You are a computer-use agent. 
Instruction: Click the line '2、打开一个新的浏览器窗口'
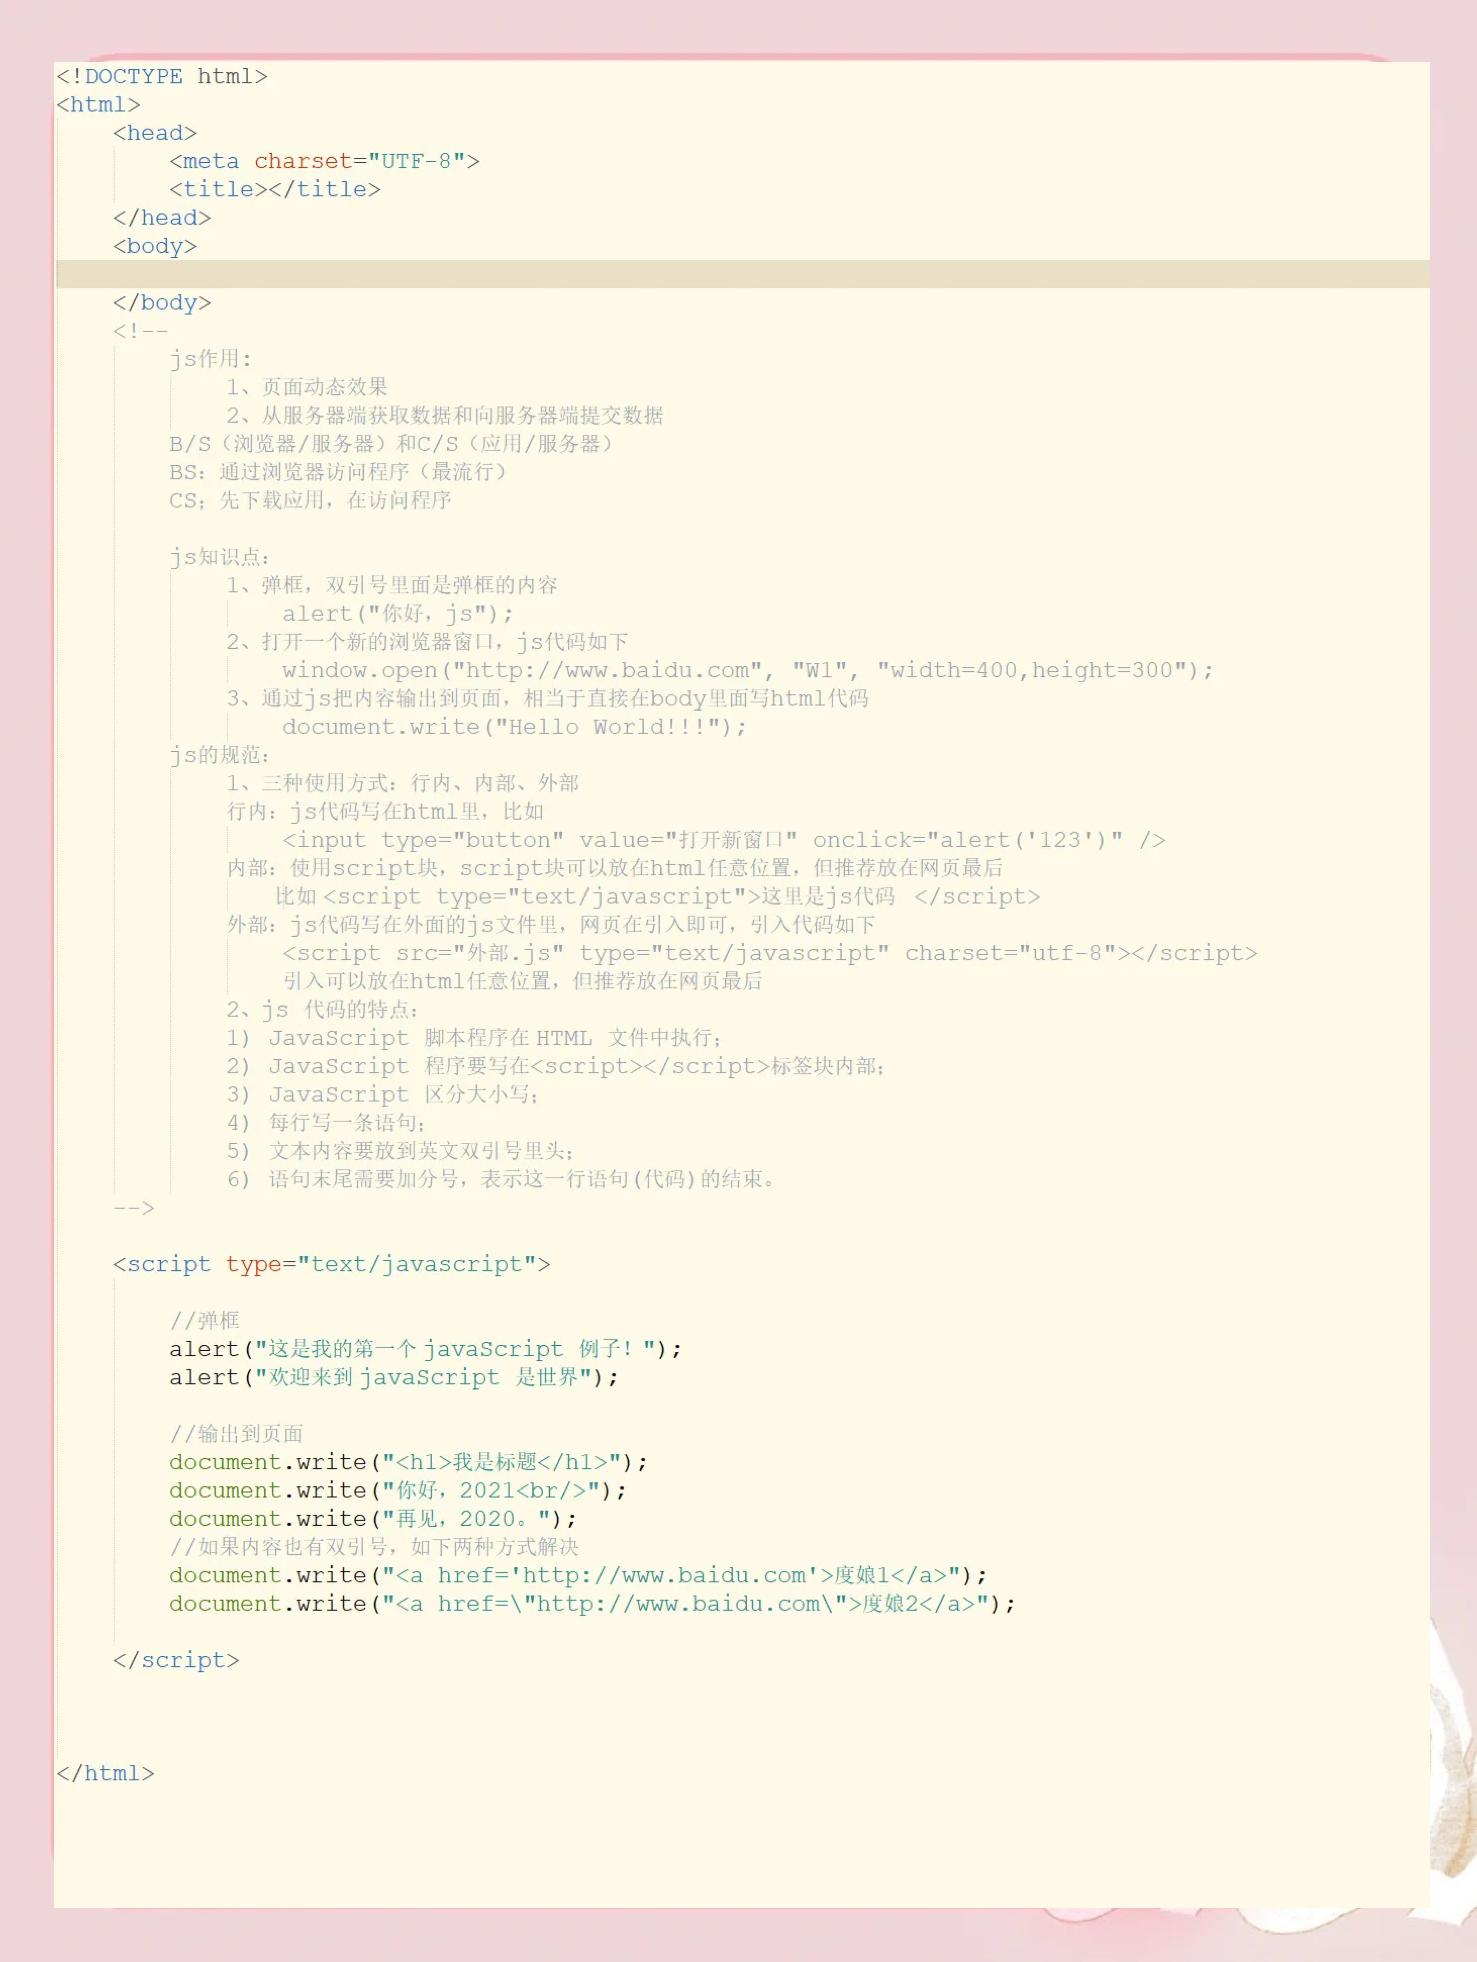(427, 642)
